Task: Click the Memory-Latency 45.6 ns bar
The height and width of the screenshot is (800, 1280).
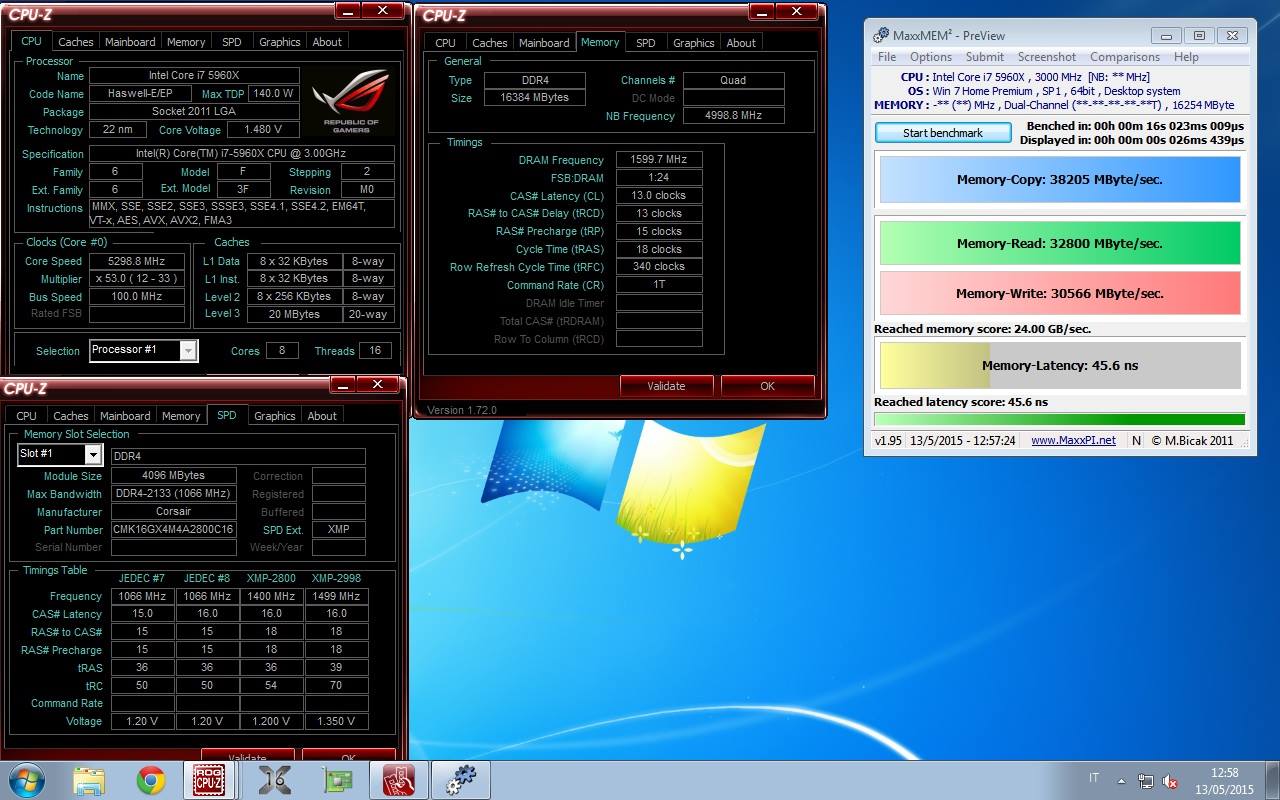Action: click(x=1060, y=366)
